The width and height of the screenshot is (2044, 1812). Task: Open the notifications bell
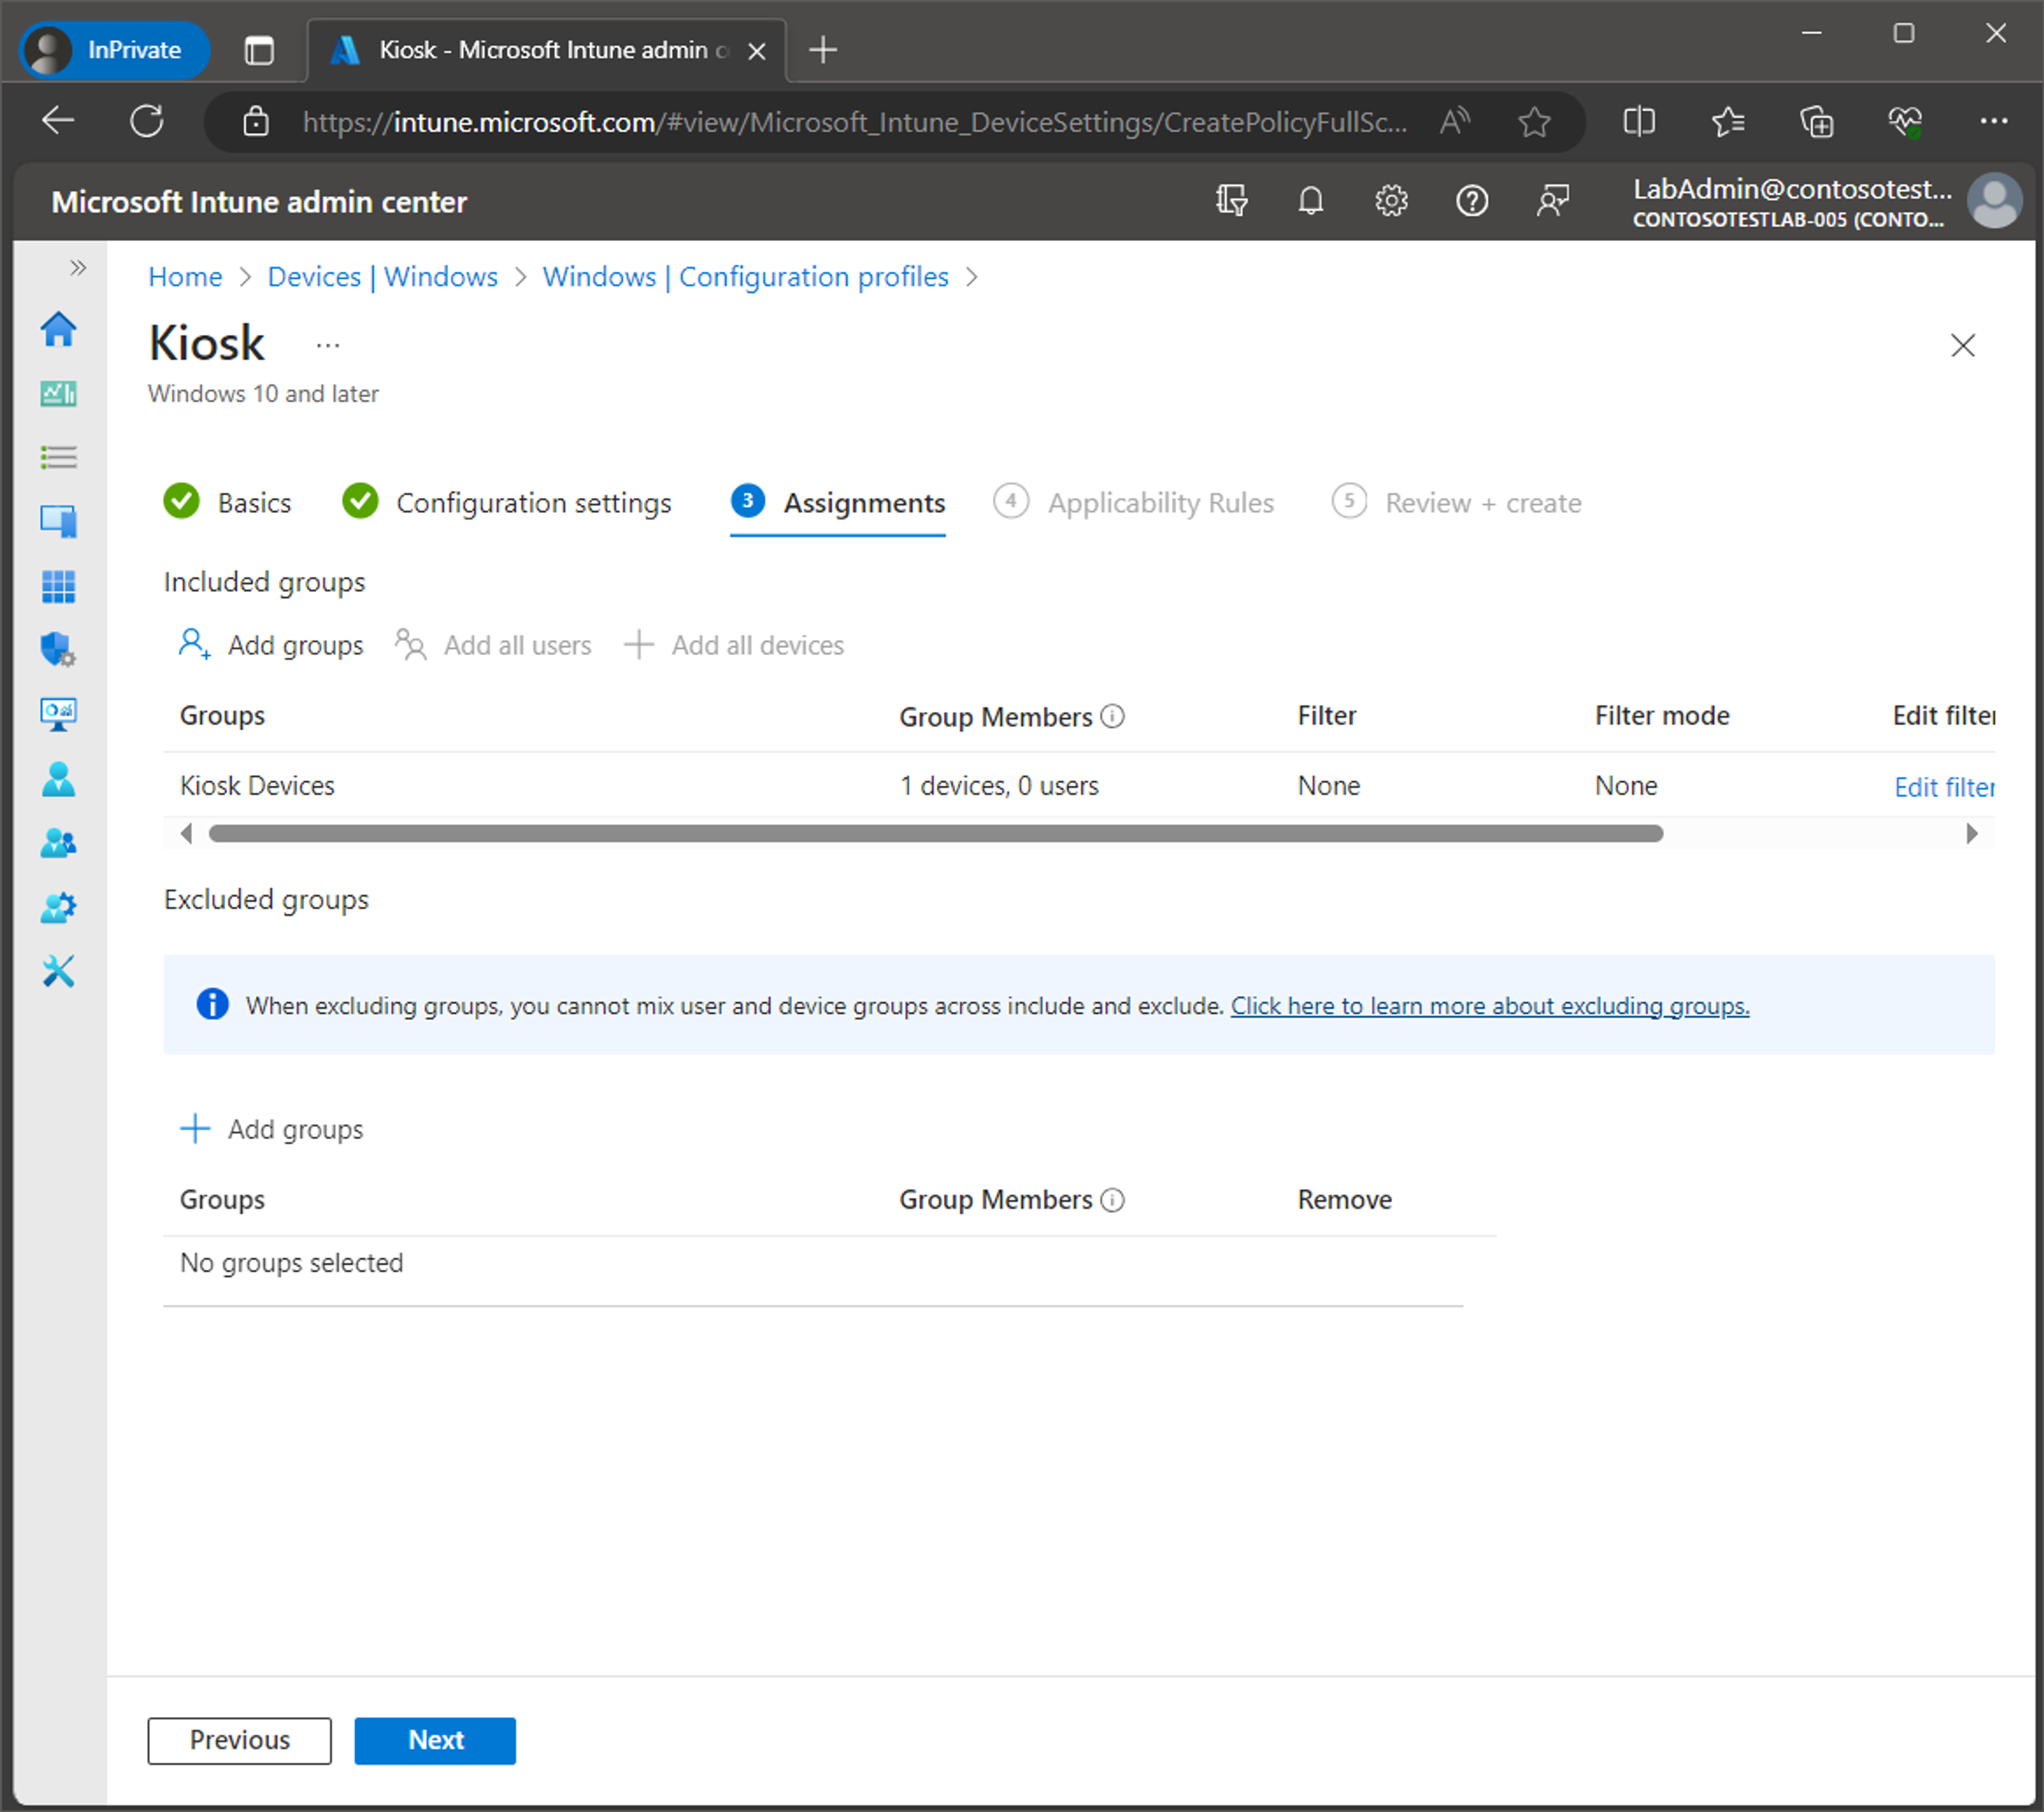click(1311, 201)
